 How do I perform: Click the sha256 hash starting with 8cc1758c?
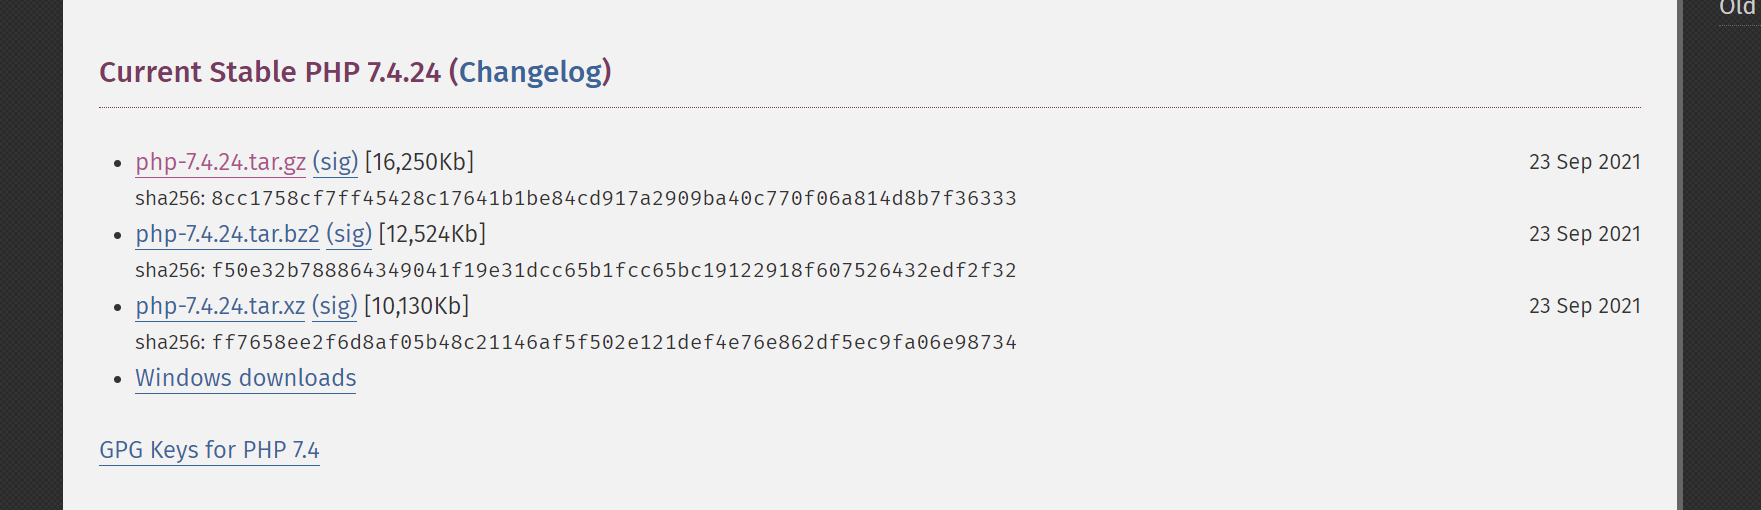coord(614,198)
